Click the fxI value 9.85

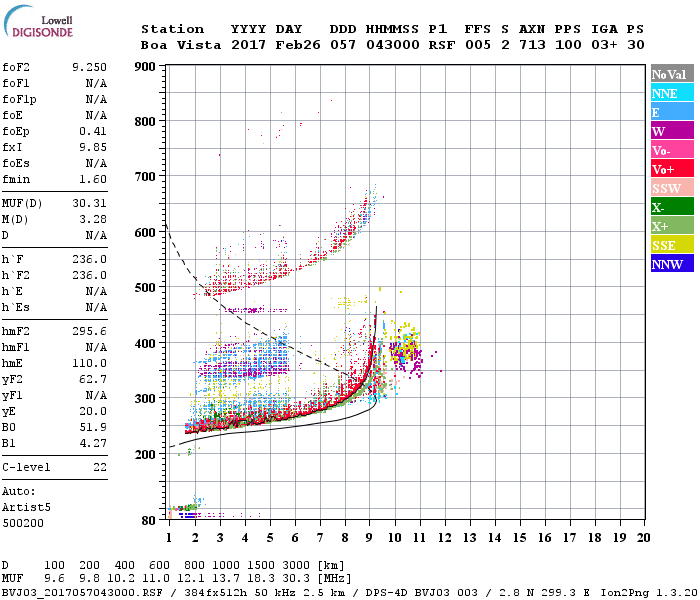click(93, 147)
